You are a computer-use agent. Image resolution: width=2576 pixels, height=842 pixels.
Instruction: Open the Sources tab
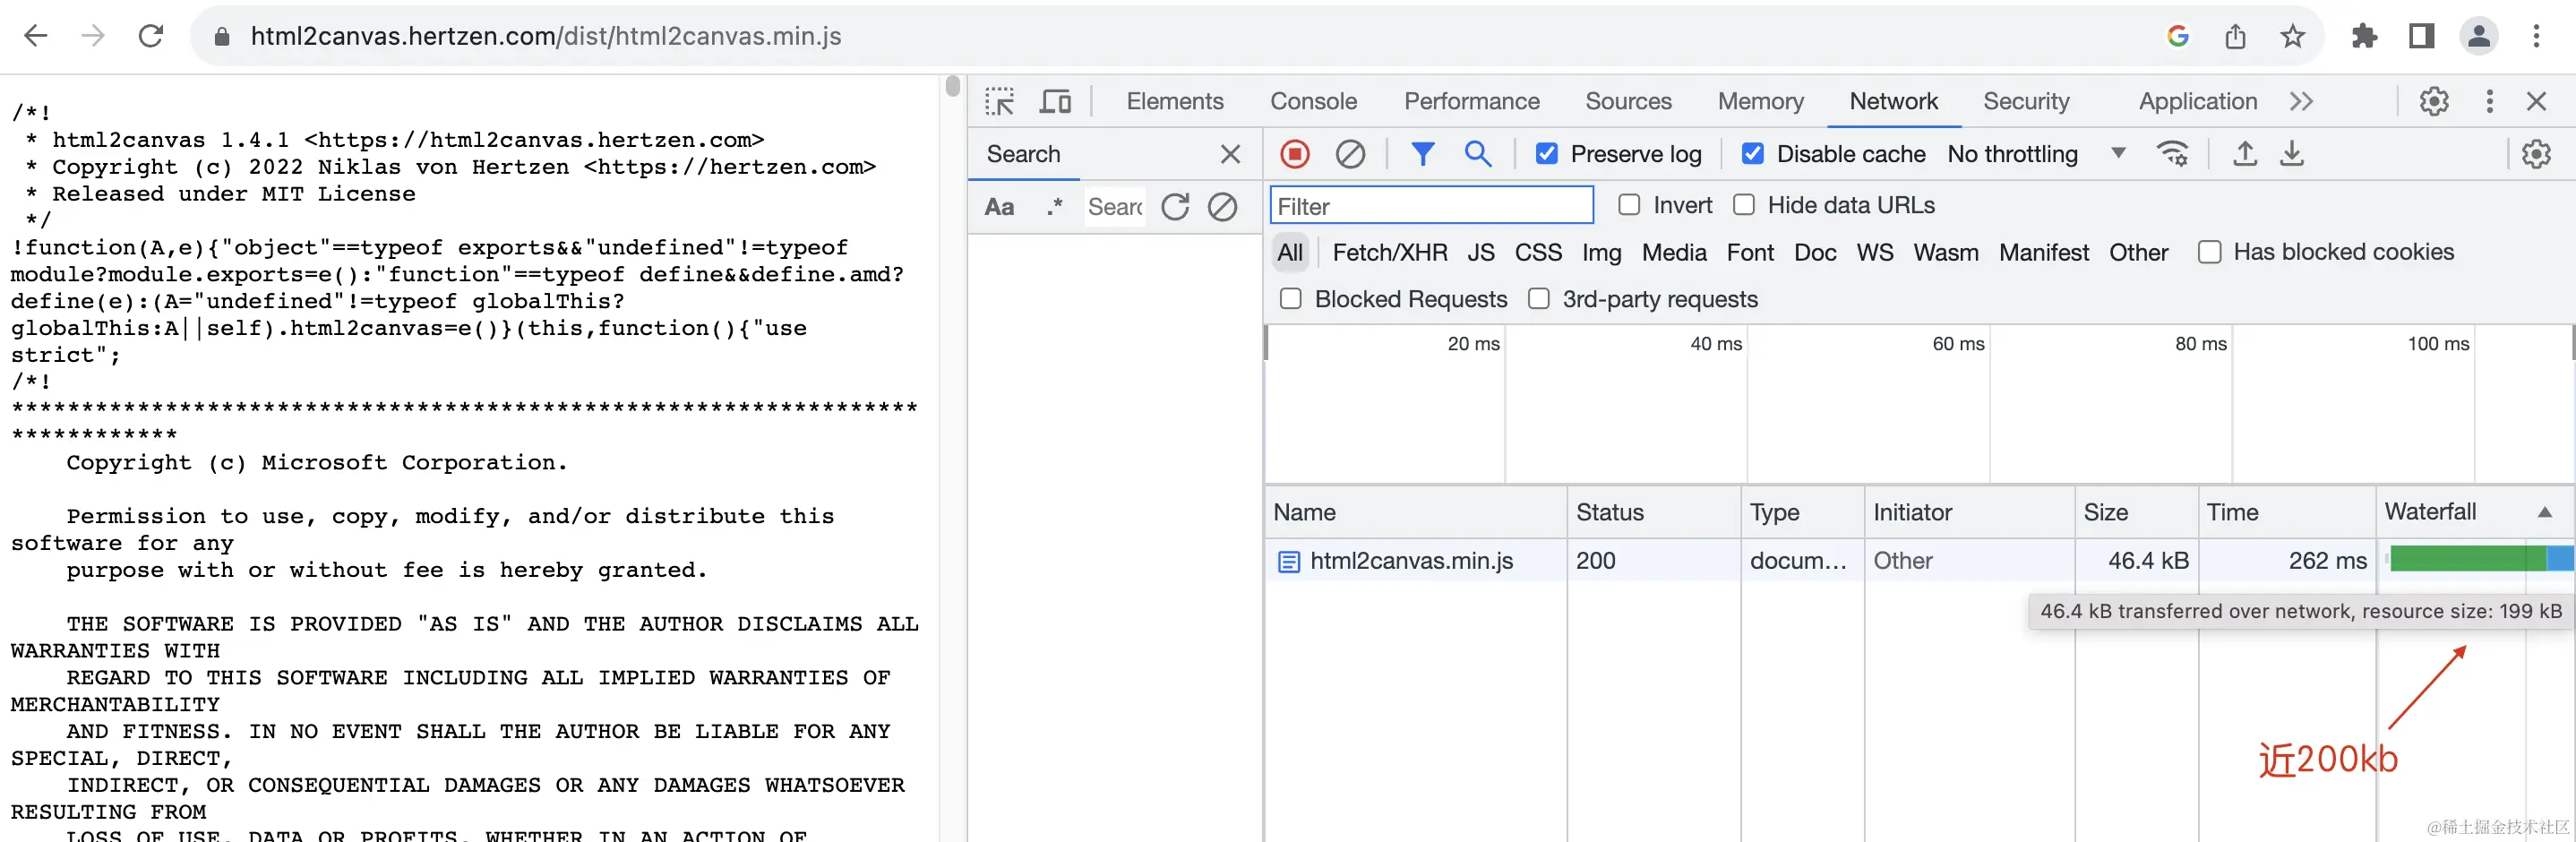1628,101
